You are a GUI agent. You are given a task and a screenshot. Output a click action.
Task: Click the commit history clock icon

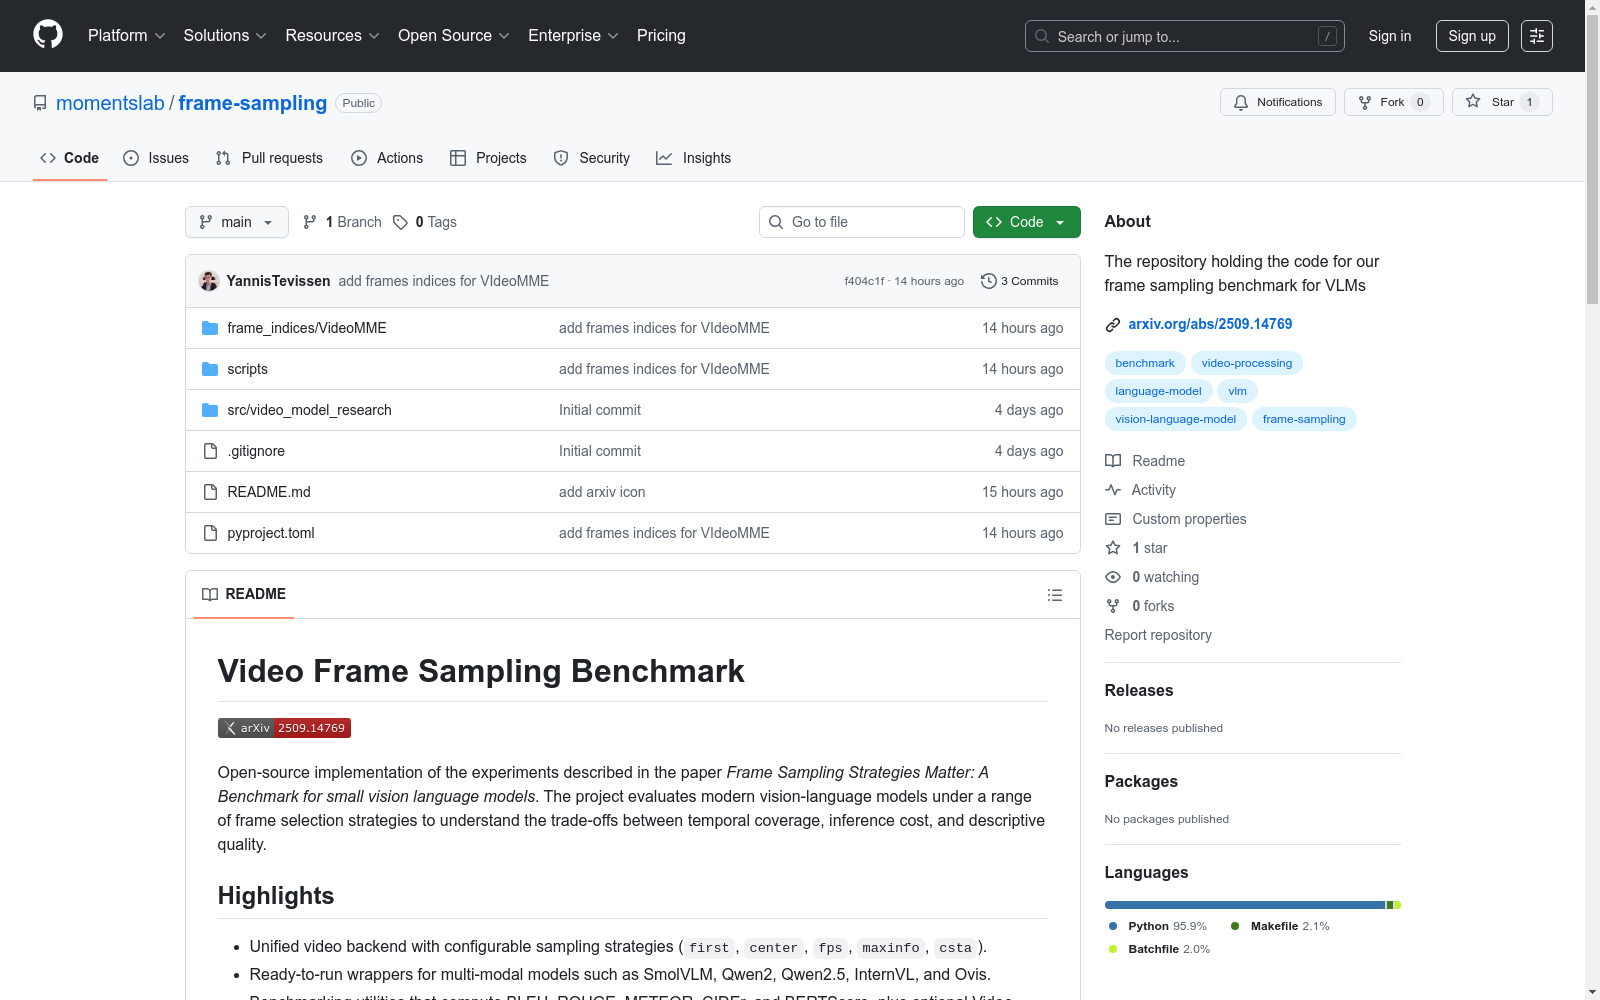[989, 281]
